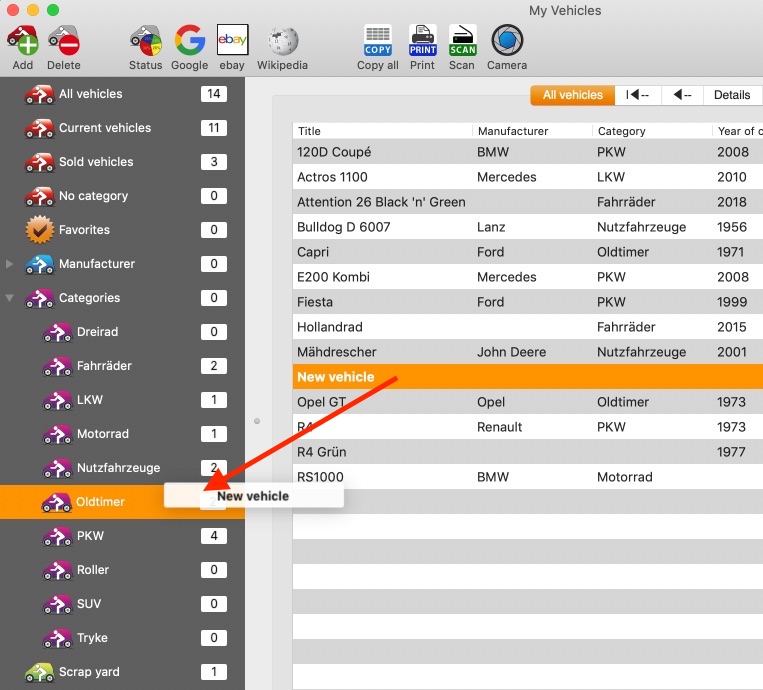Click the PKW category car icon
The image size is (763, 690).
(57, 536)
